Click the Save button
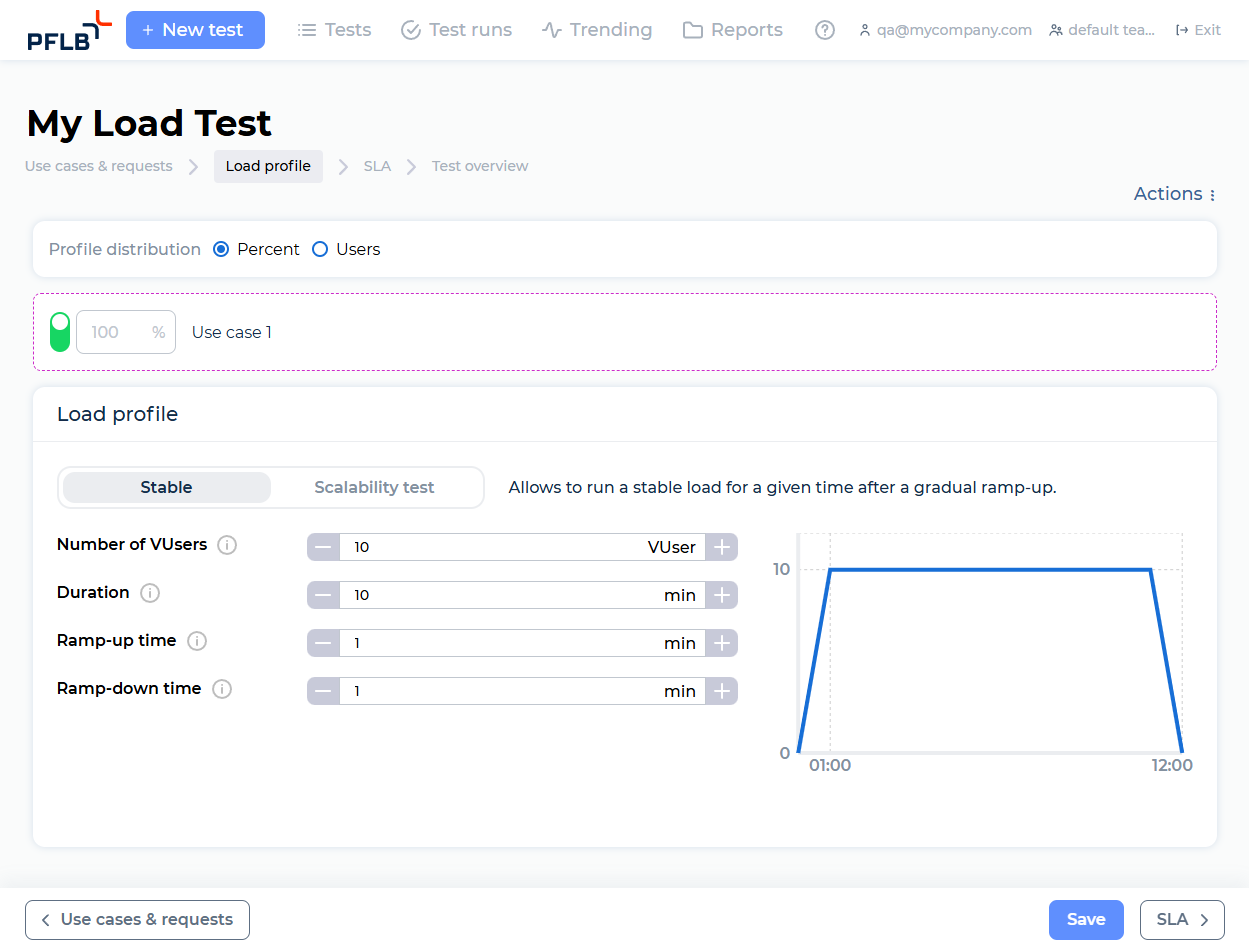1249x952 pixels. click(1086, 919)
